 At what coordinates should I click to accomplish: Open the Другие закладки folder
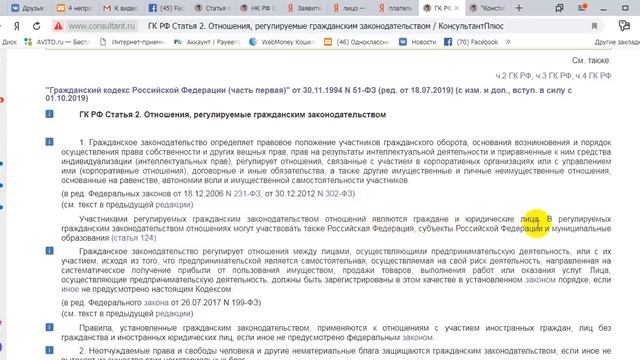(x=616, y=42)
